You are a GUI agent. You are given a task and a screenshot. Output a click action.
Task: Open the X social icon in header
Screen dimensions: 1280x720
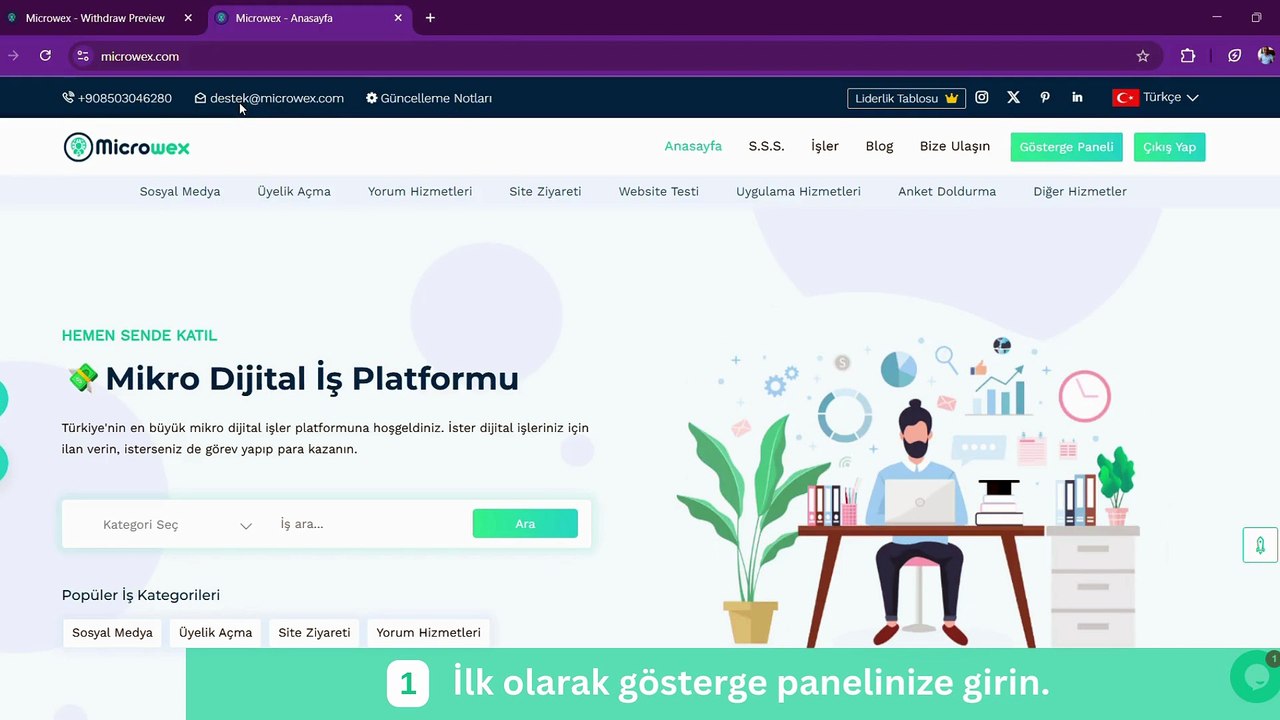(x=1013, y=97)
